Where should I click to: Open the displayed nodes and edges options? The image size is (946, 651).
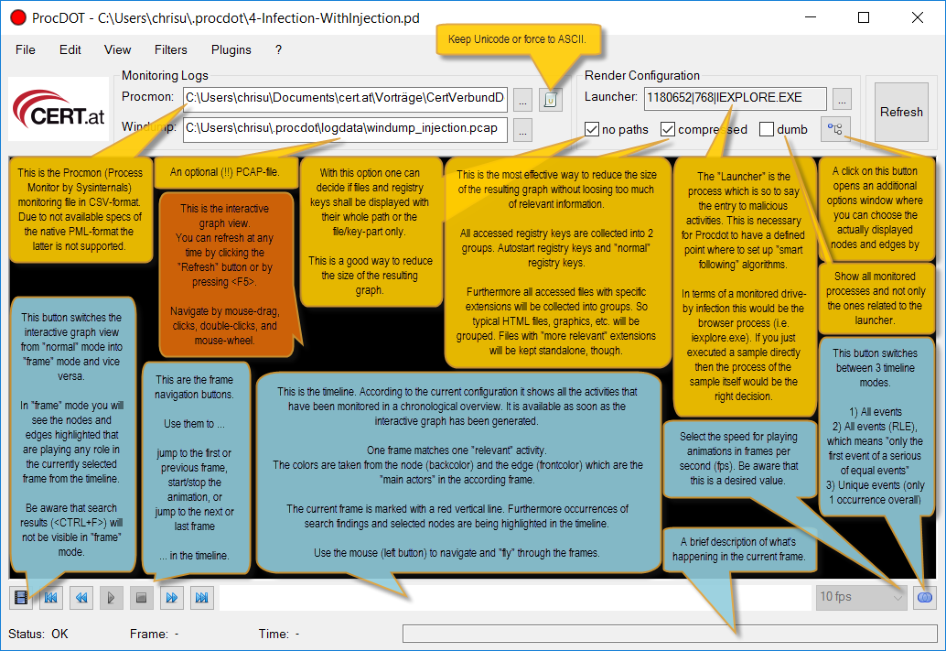(836, 128)
